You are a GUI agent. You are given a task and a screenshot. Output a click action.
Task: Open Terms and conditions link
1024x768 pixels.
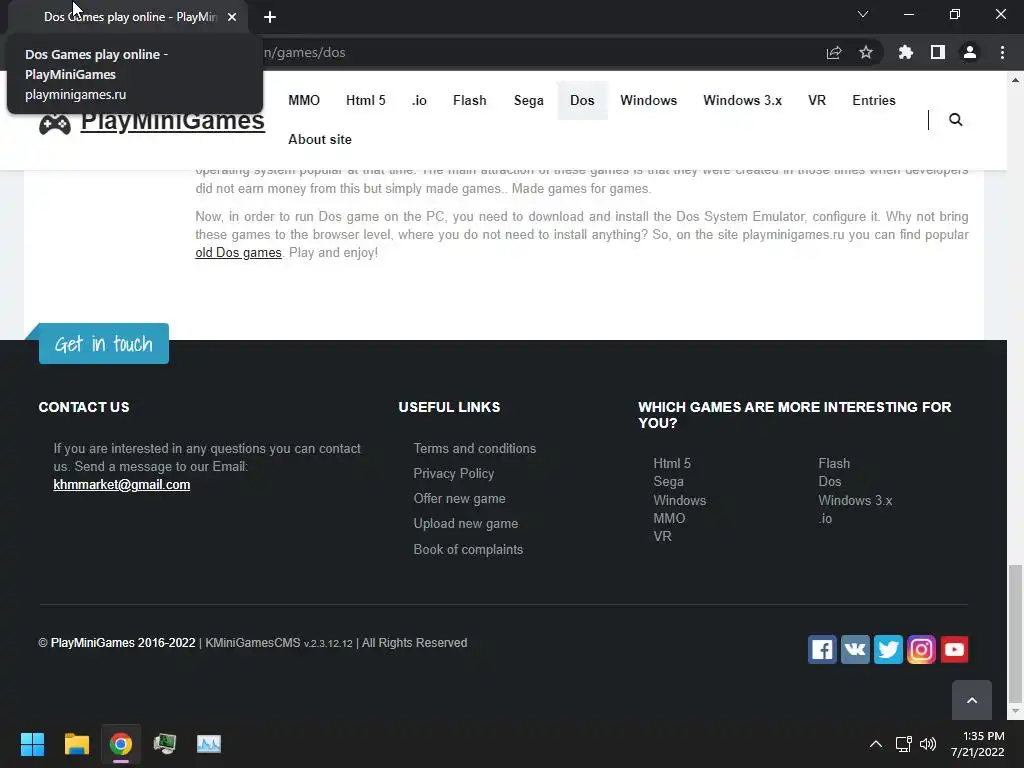475,449
